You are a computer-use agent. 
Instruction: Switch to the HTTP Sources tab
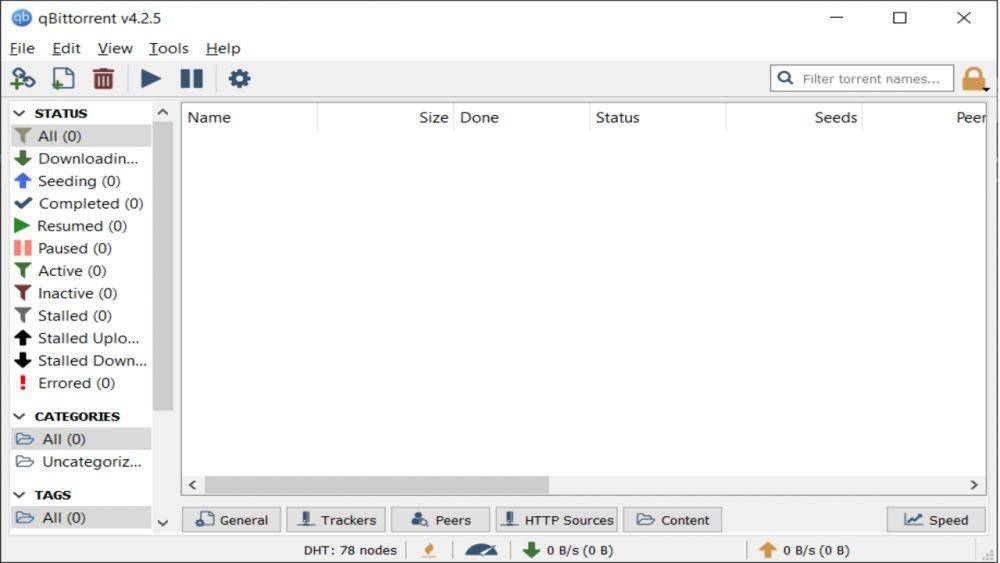[557, 520]
